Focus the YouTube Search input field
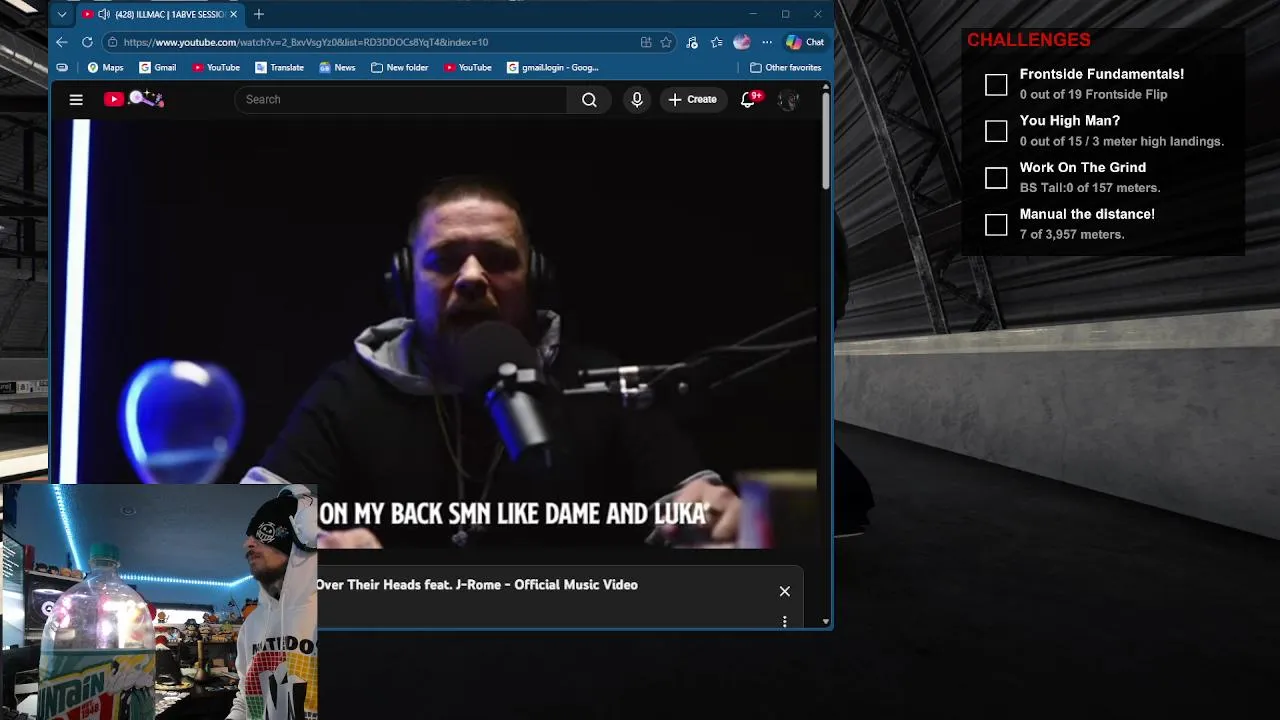Screen dimensions: 1280x720 (400, 99)
